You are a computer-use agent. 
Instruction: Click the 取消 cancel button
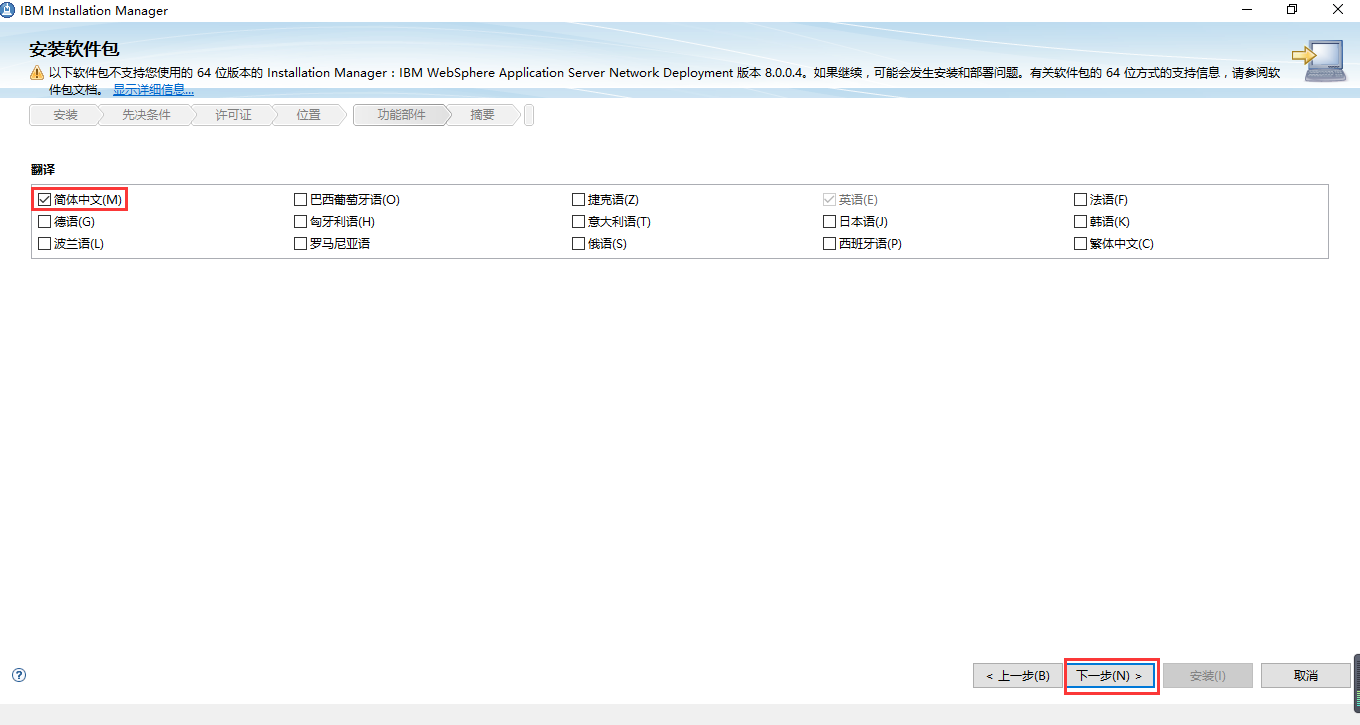(x=1305, y=676)
